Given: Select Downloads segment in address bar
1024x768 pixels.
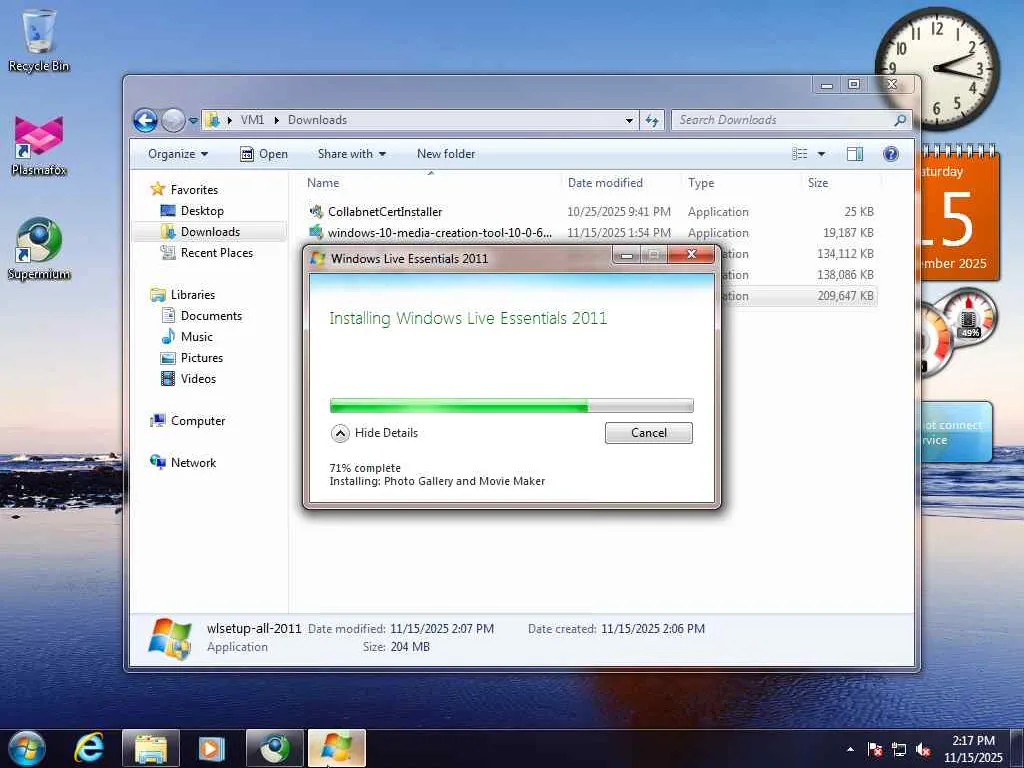Looking at the screenshot, I should click(x=317, y=120).
